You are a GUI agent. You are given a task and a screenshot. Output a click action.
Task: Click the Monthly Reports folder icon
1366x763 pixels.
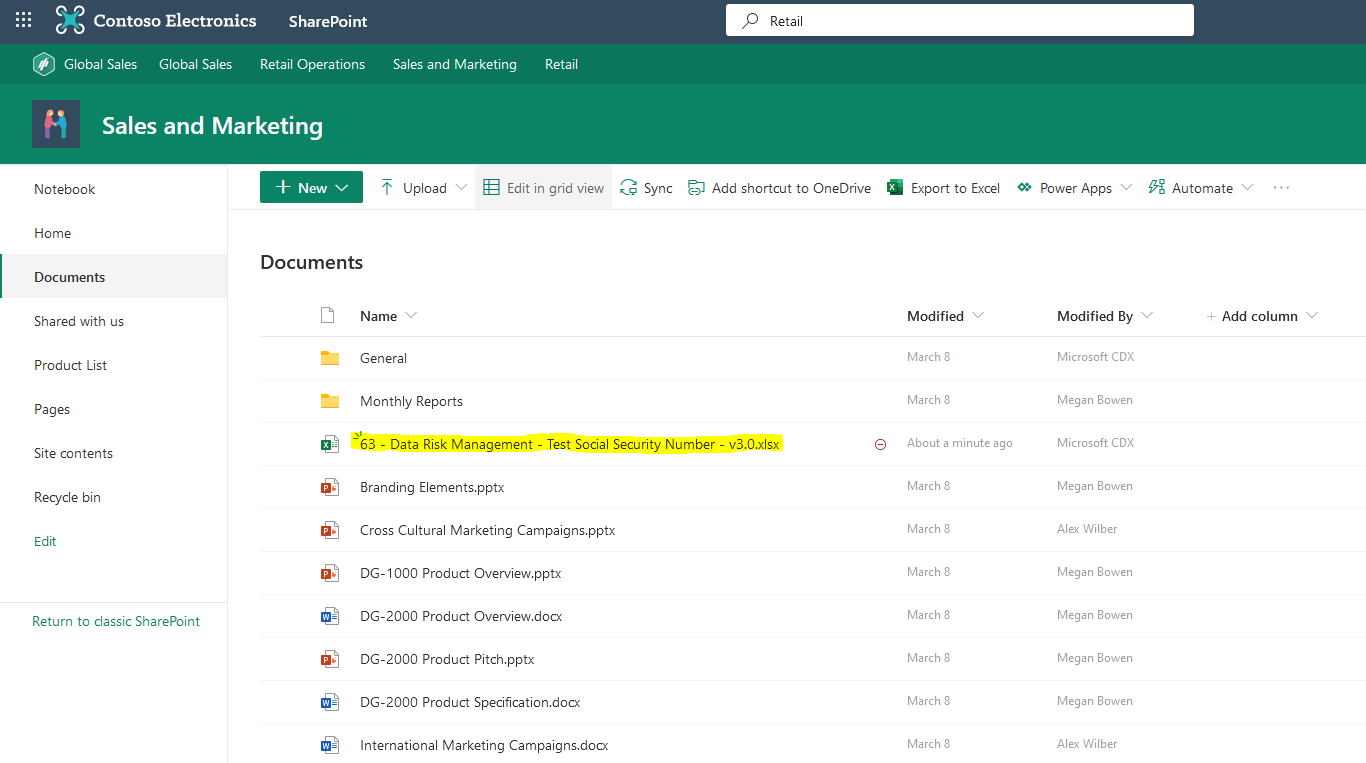click(330, 401)
